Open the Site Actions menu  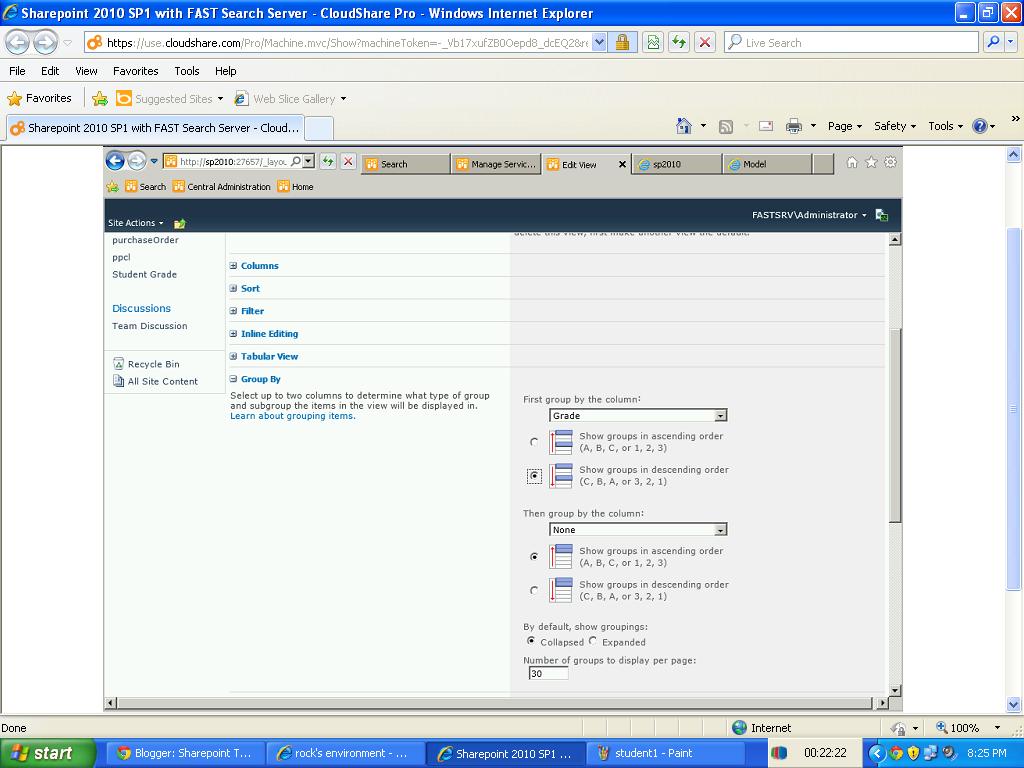[x=131, y=222]
